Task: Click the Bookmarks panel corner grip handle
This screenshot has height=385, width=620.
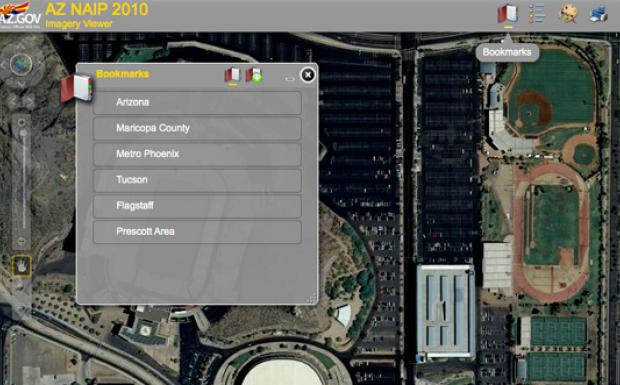Action: 311,299
